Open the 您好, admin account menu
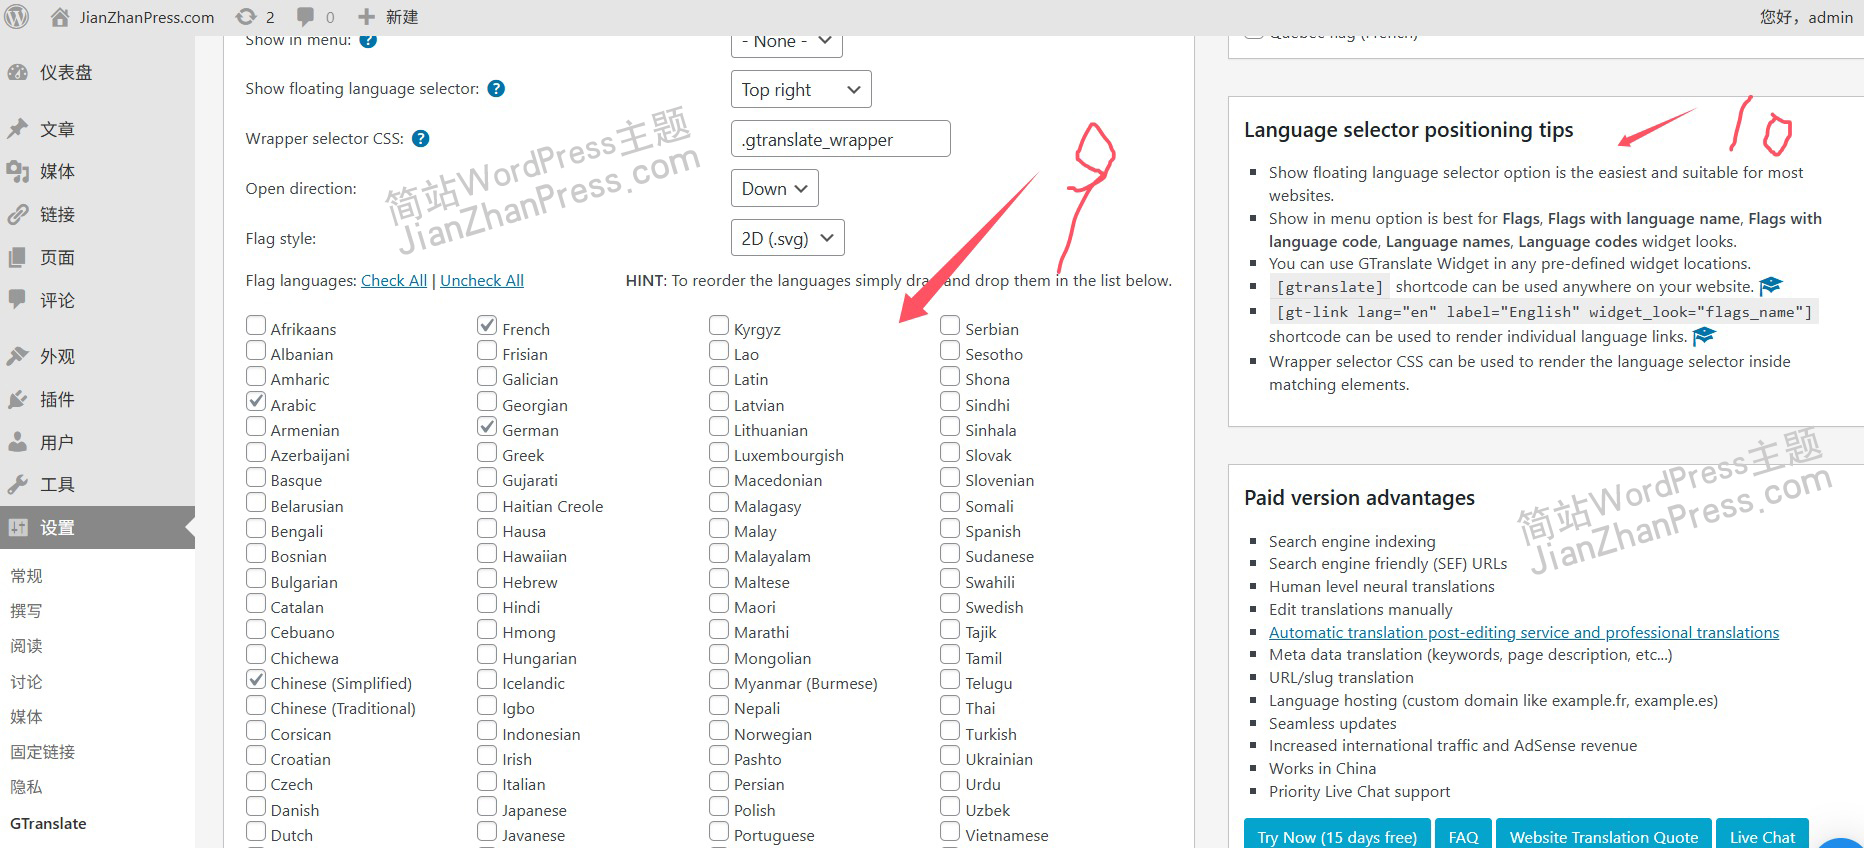Screen dimensions: 1864x848 tap(1806, 17)
